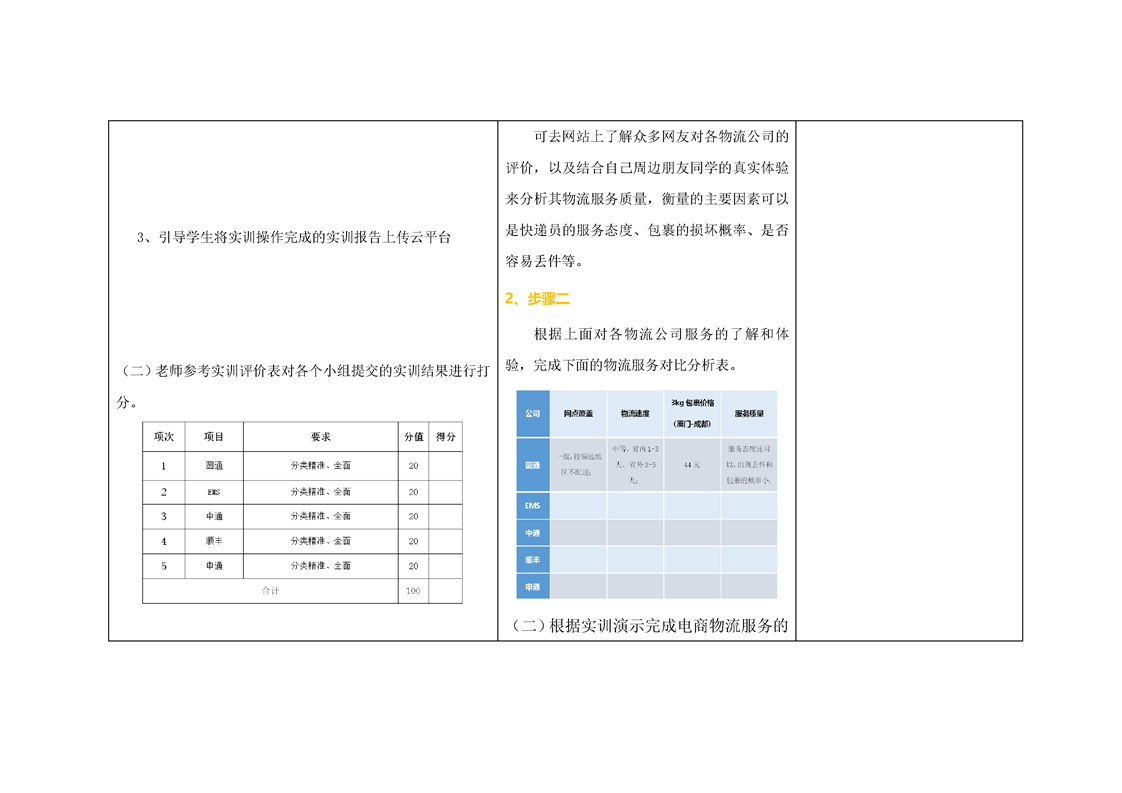Image resolution: width=1122 pixels, height=793 pixels.
Task: Click "EMS" in the scoring table
Action: pyautogui.click(x=214, y=492)
